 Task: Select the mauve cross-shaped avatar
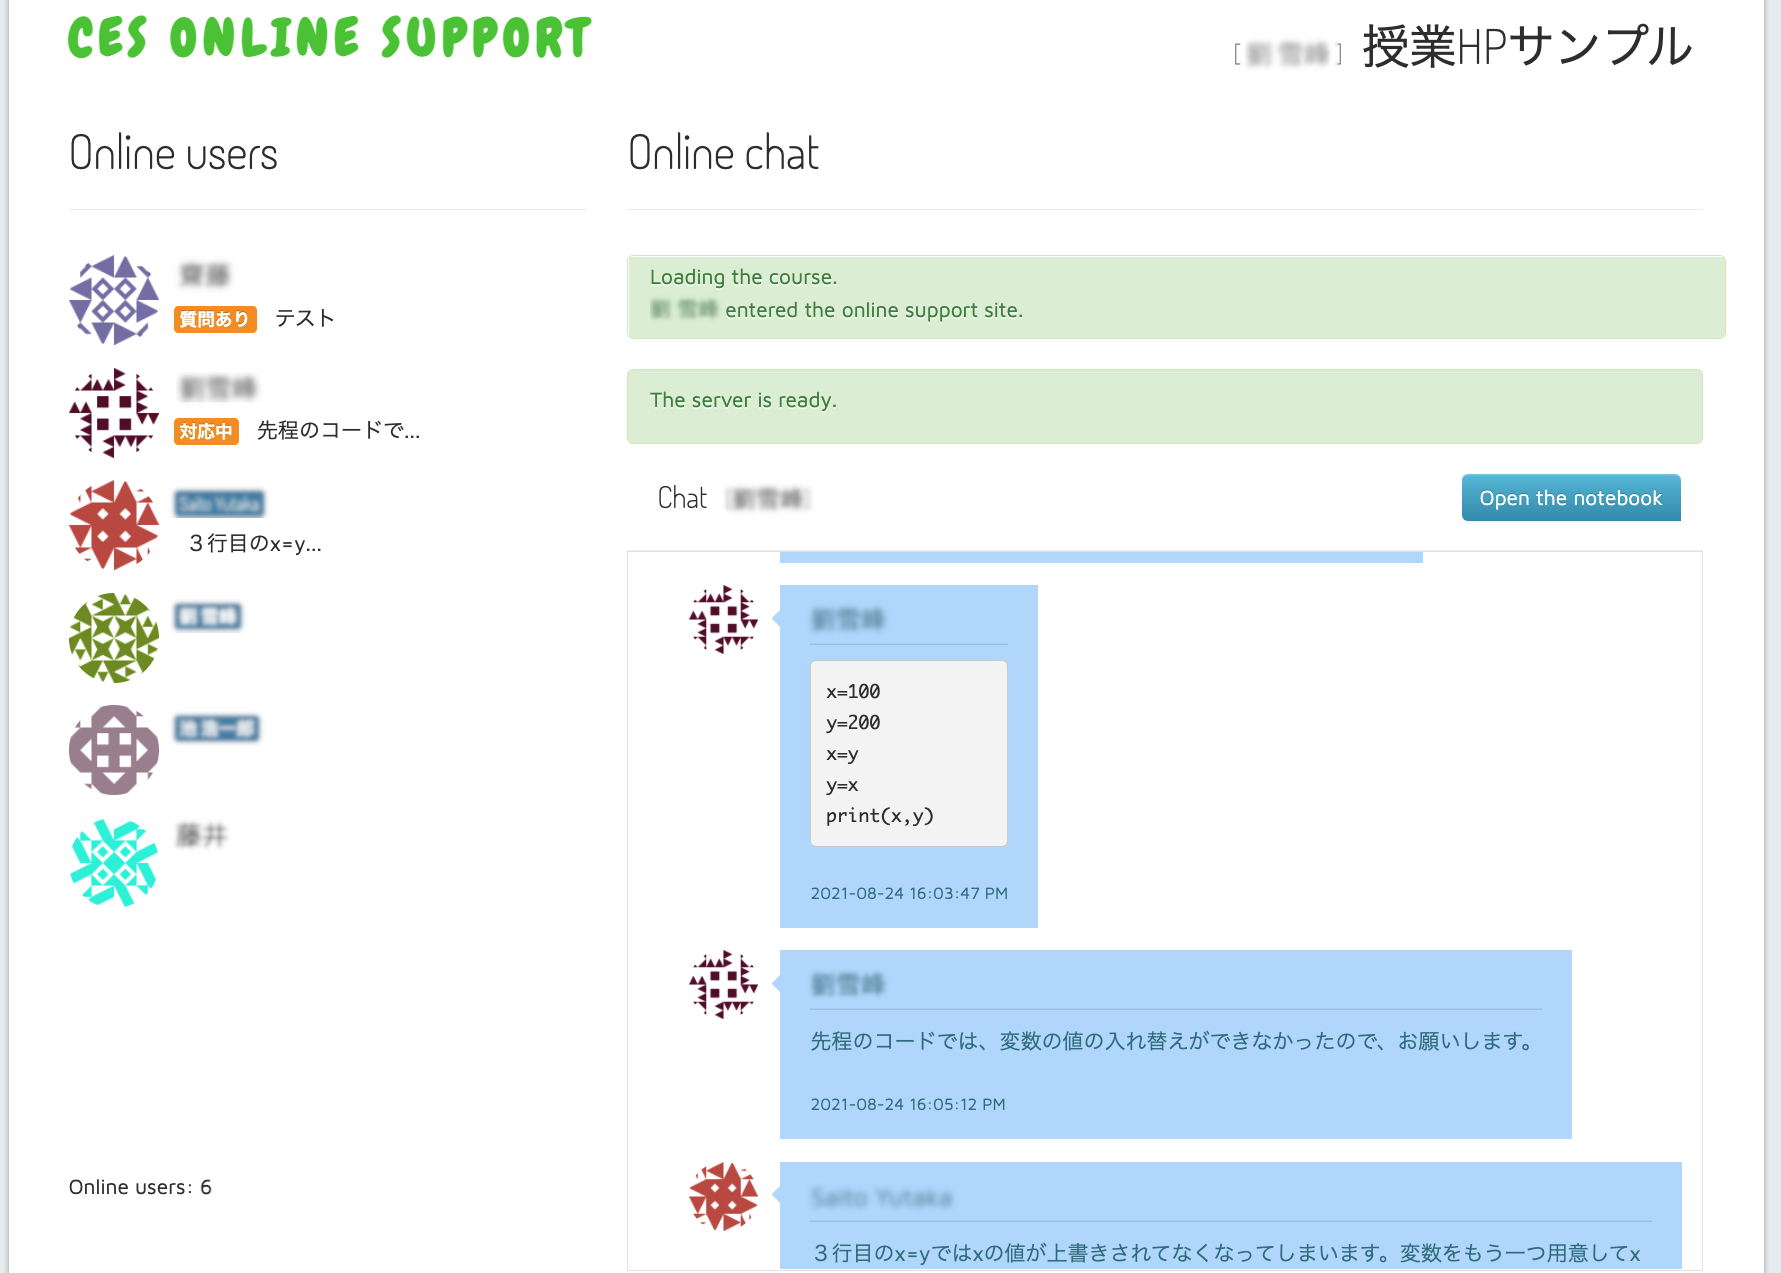[114, 750]
